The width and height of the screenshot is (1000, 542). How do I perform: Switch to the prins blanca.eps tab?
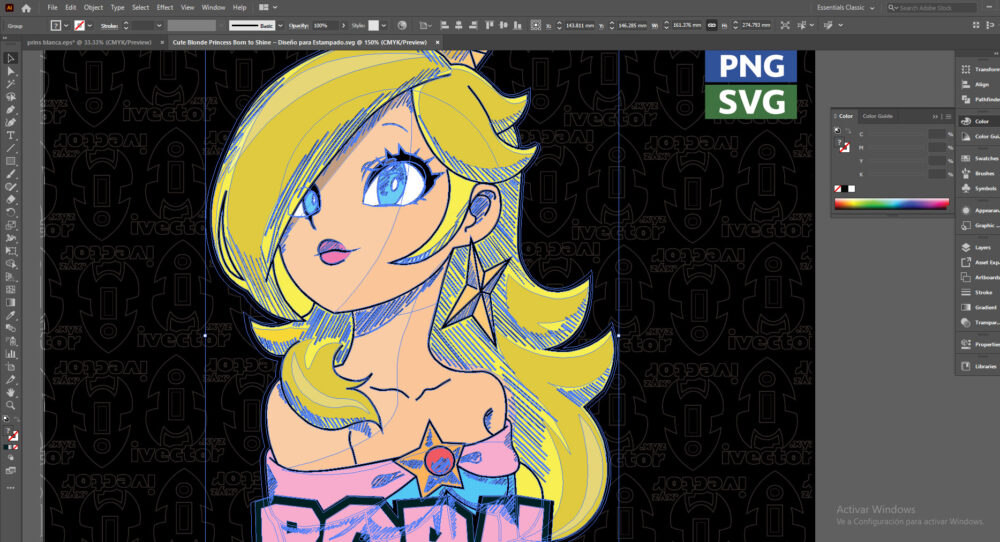point(89,42)
